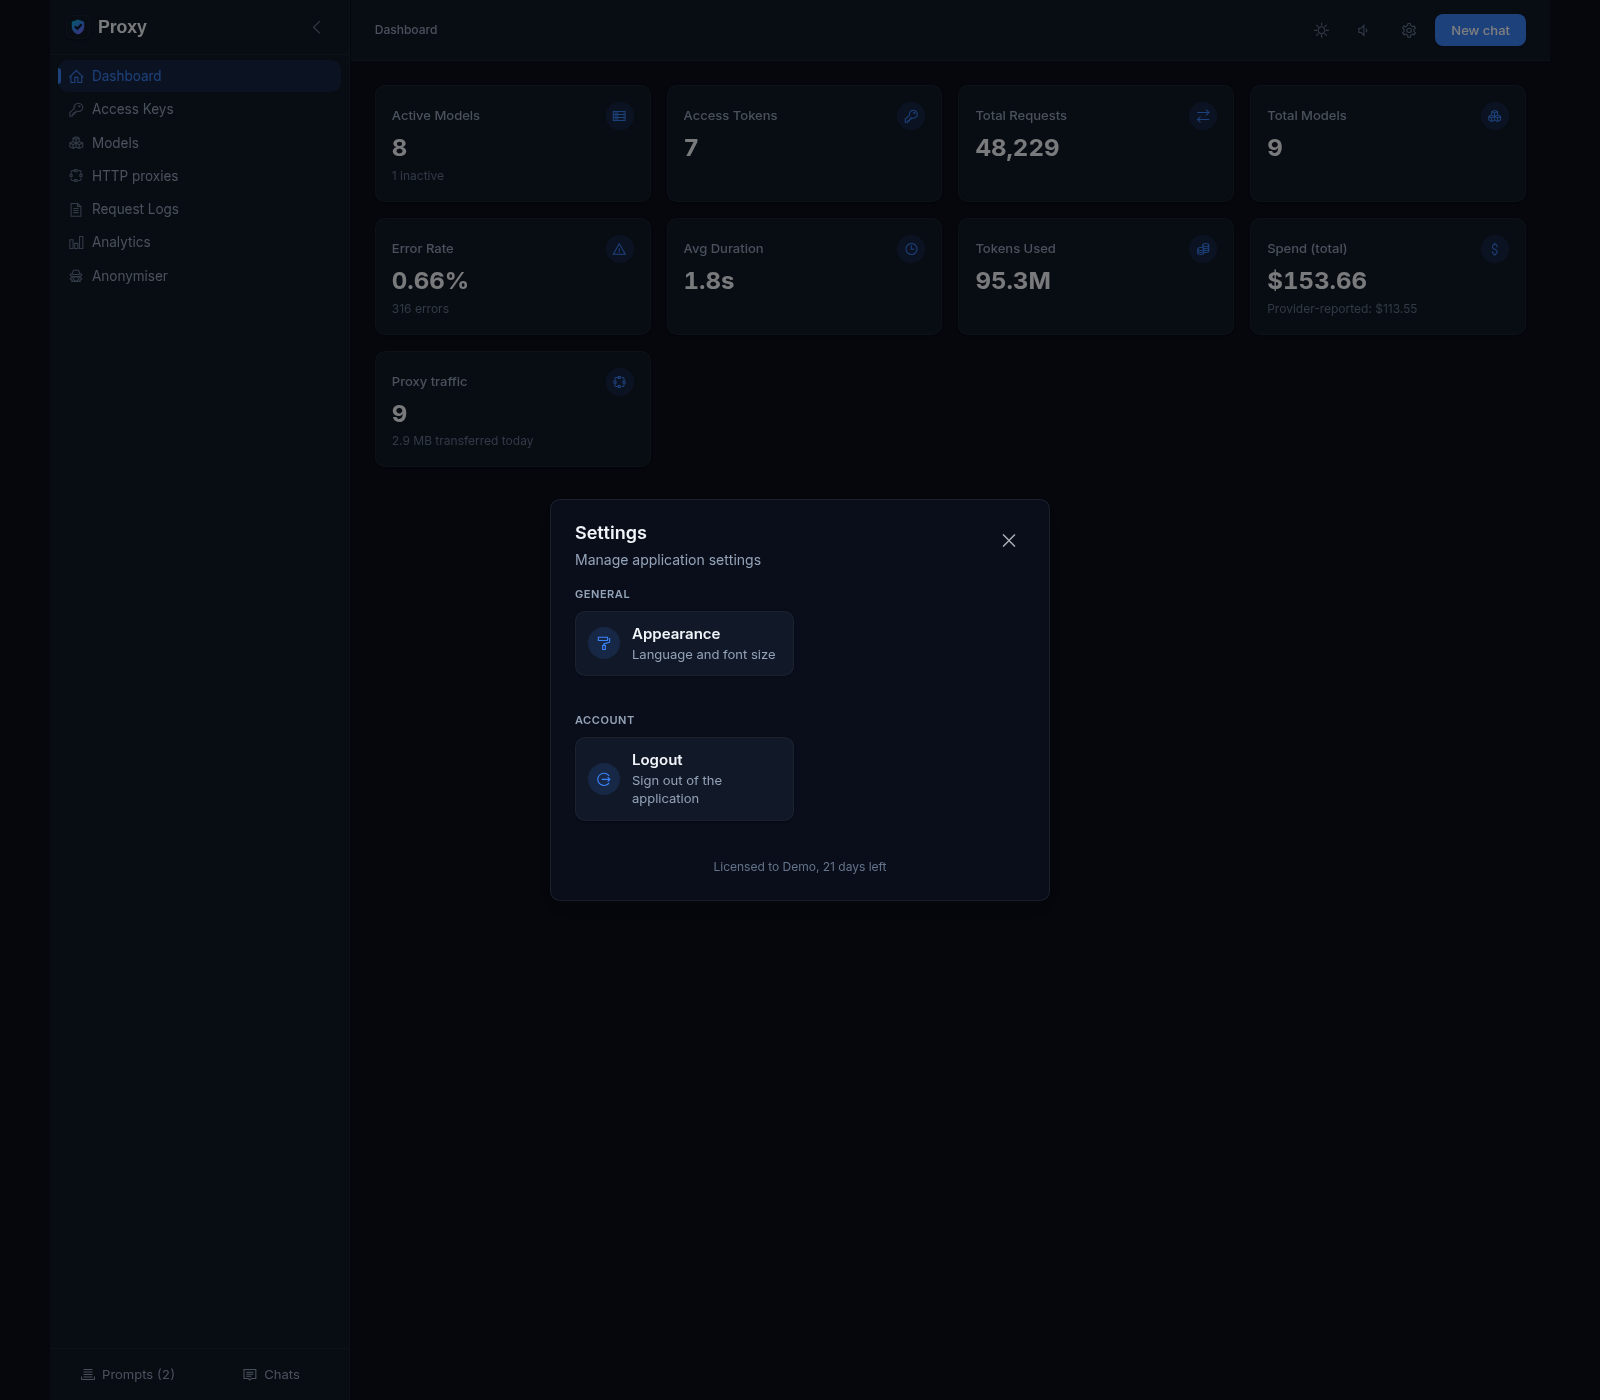
Task: Click the "1 inactive" text
Action: pos(418,176)
